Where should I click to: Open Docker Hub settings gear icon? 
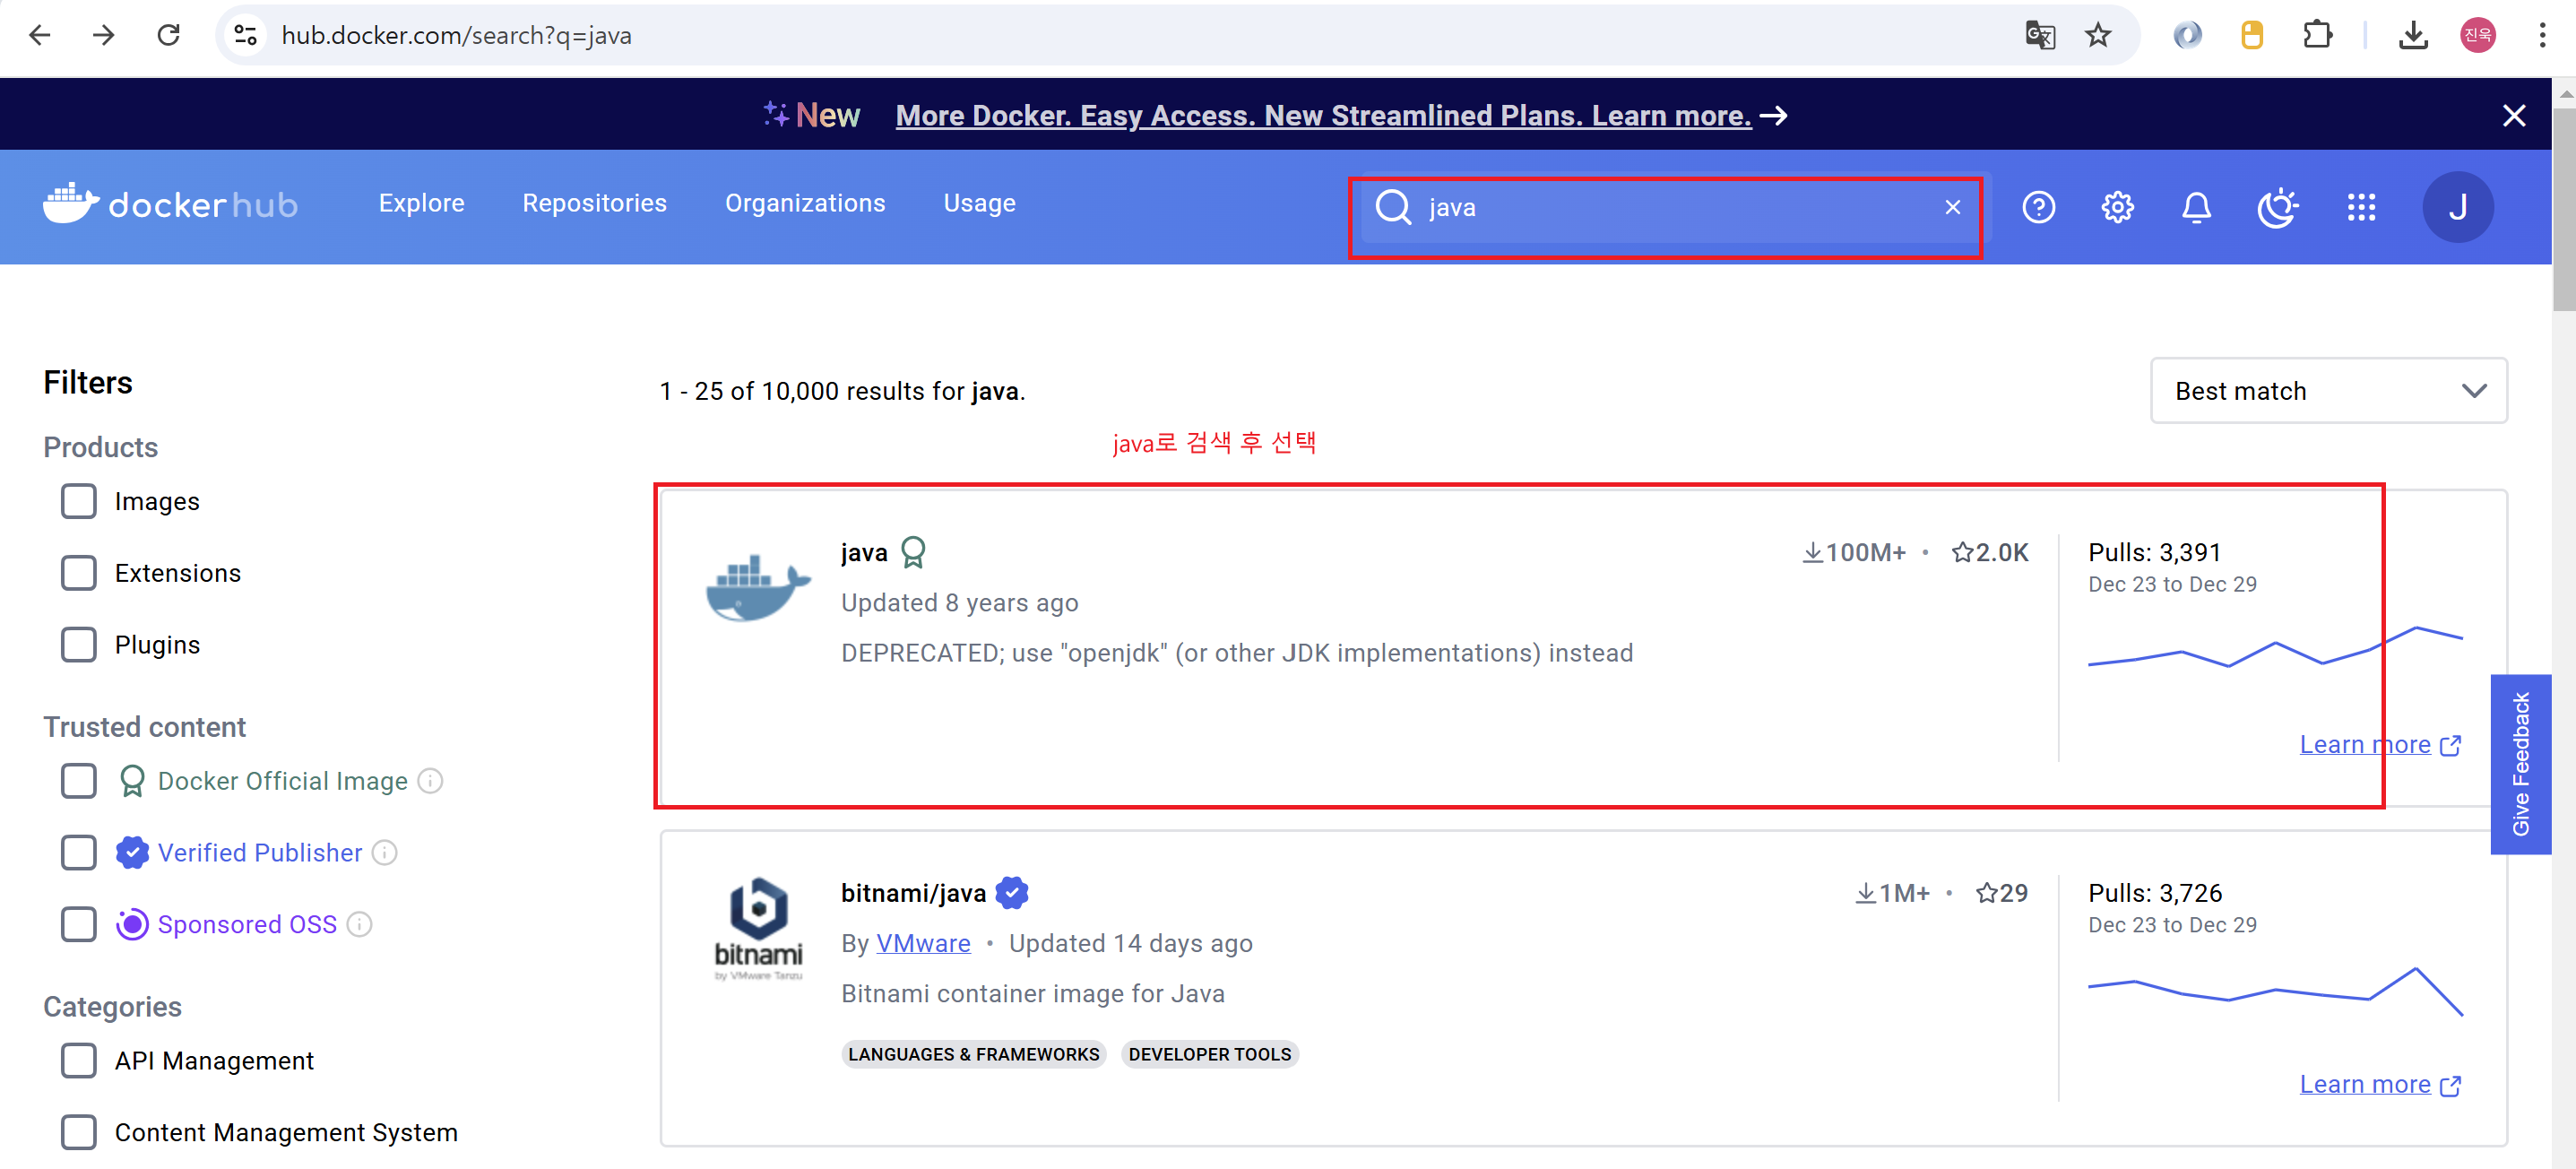pos(2117,207)
